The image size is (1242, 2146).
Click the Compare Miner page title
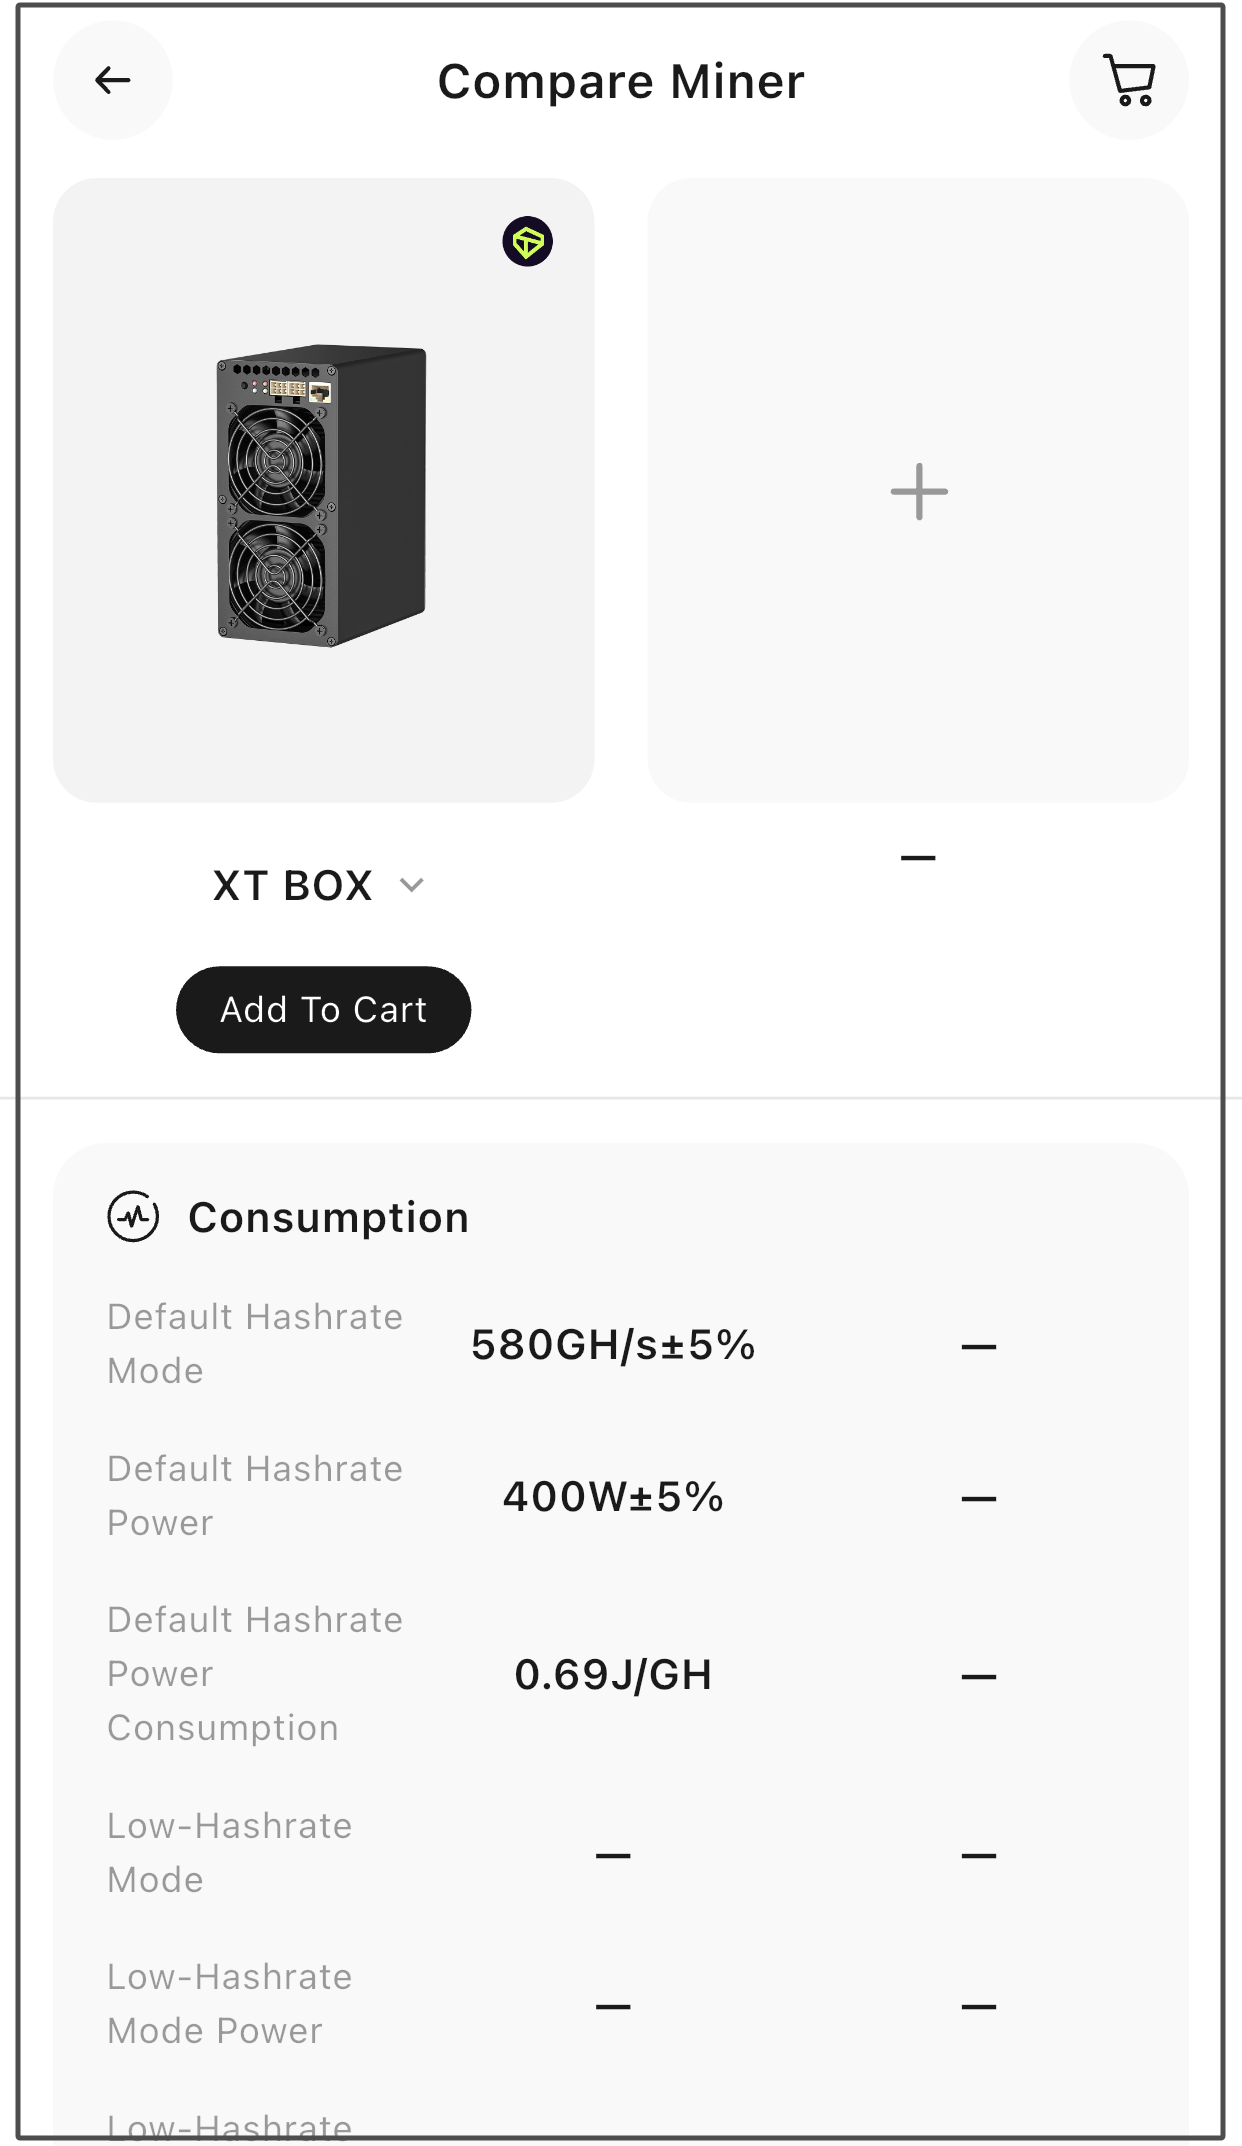621,81
